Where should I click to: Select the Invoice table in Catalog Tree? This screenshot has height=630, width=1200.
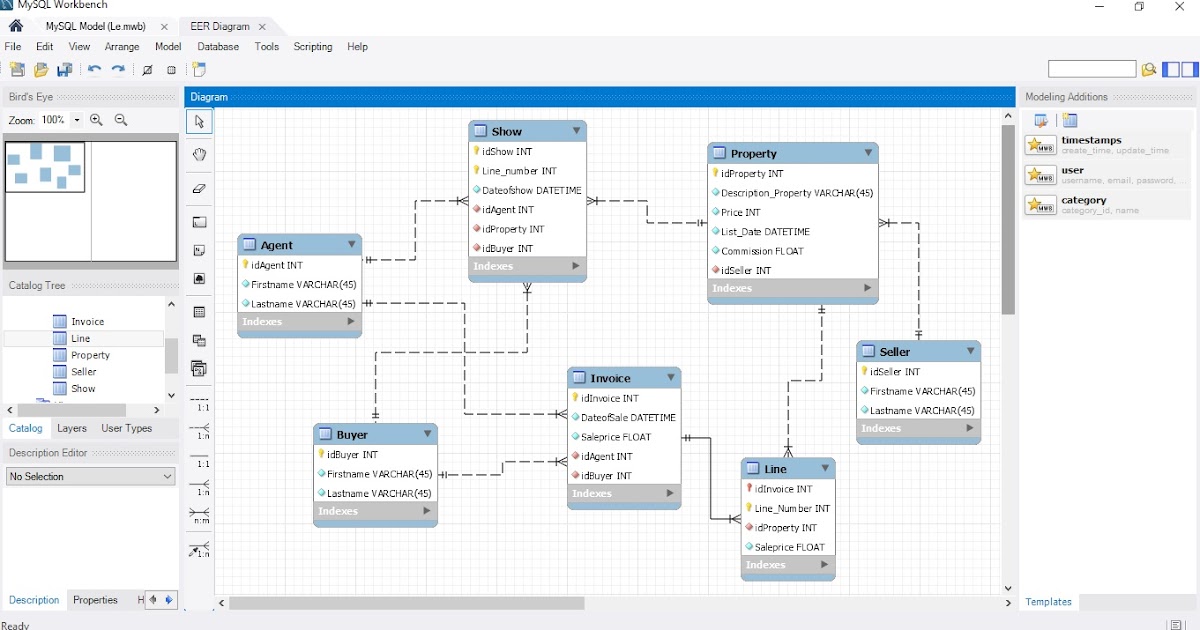click(88, 322)
